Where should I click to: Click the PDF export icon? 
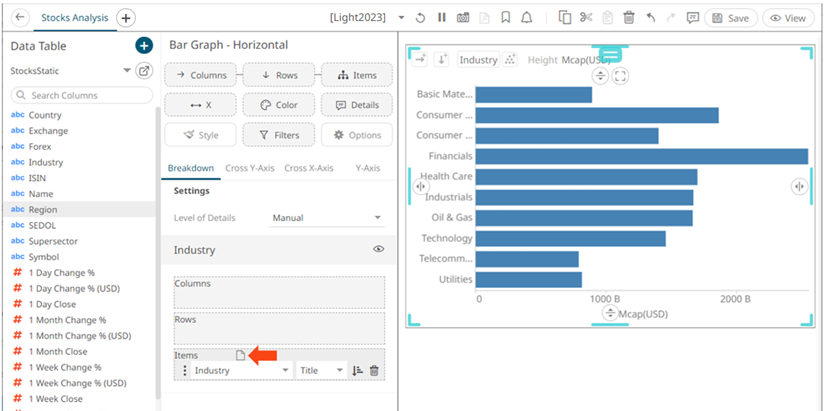click(x=484, y=18)
